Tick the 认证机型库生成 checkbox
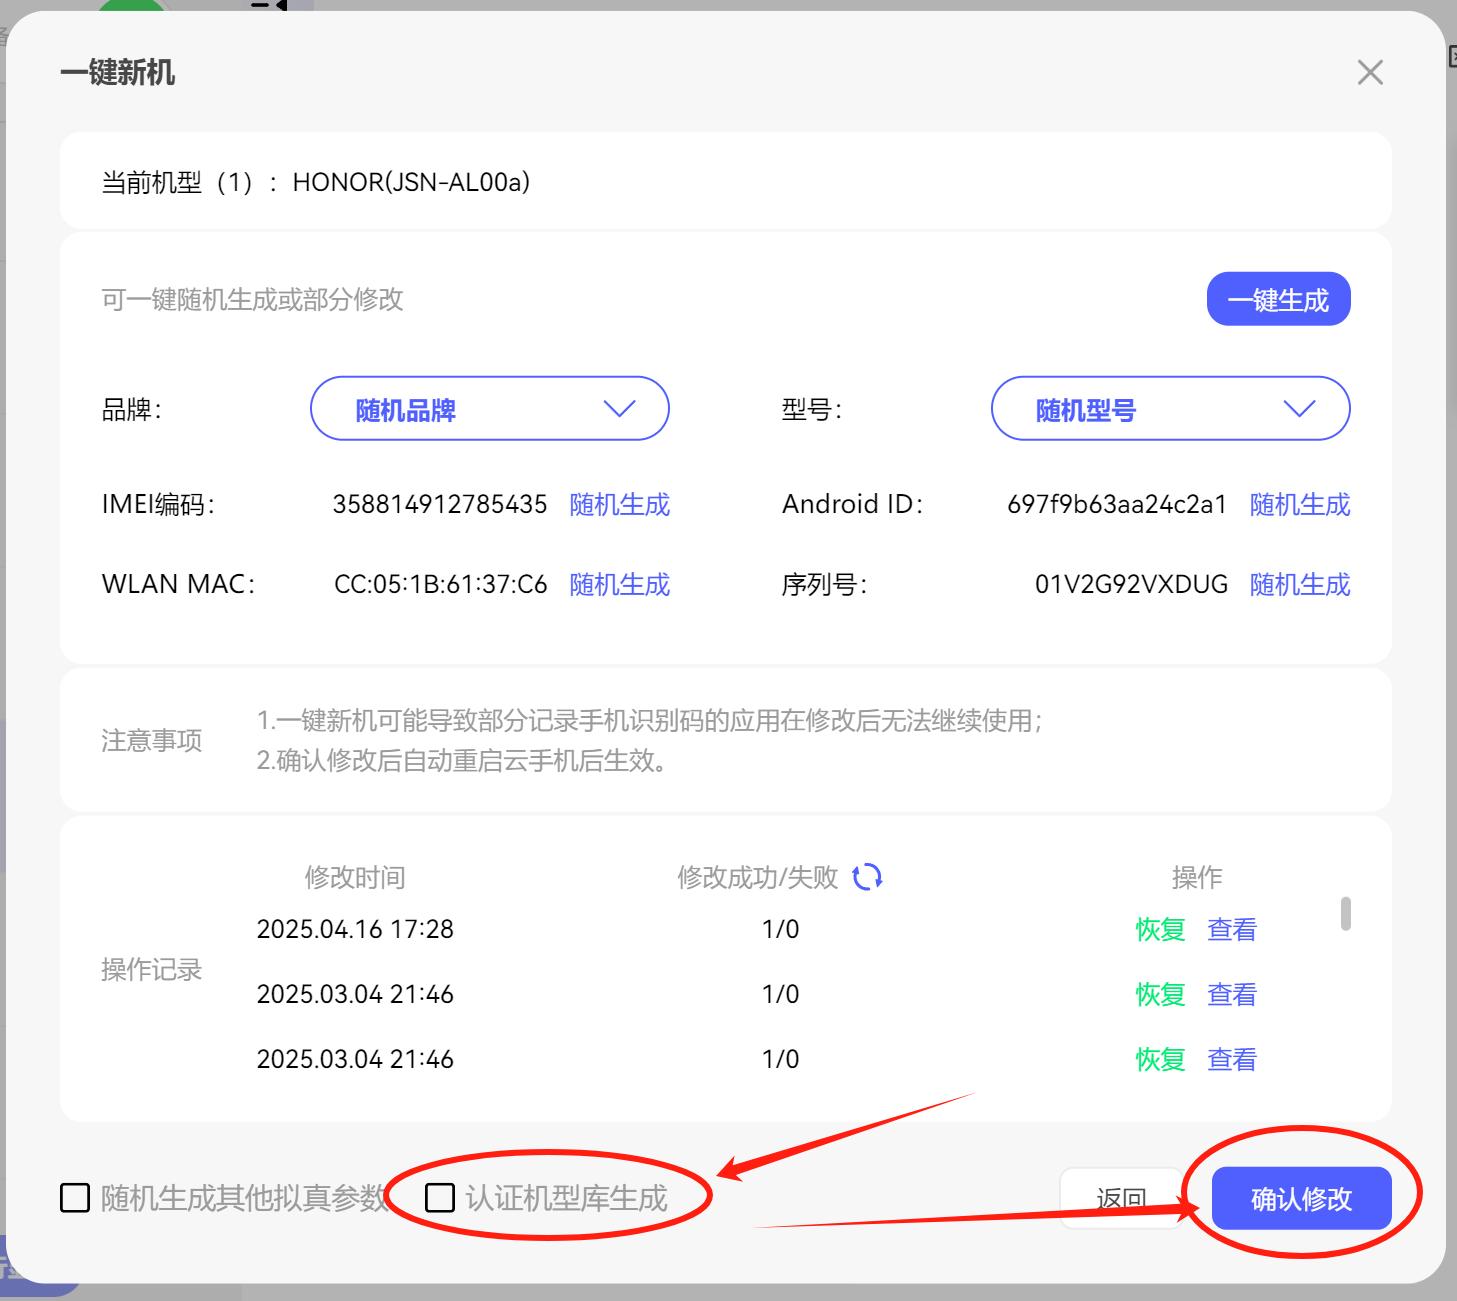 tap(440, 1197)
